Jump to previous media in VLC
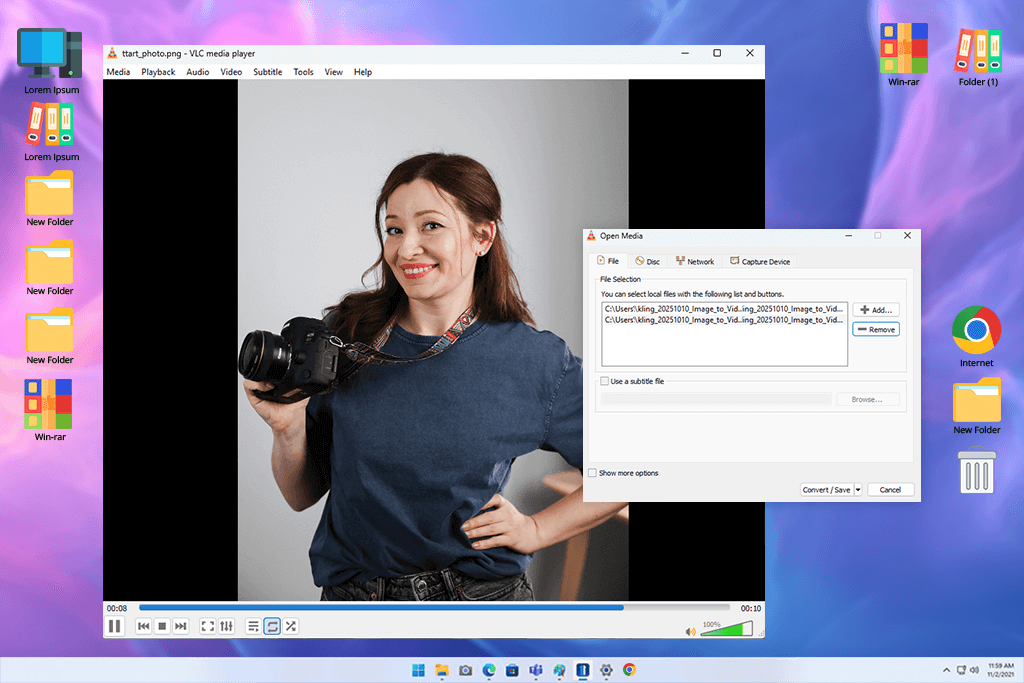 point(144,626)
